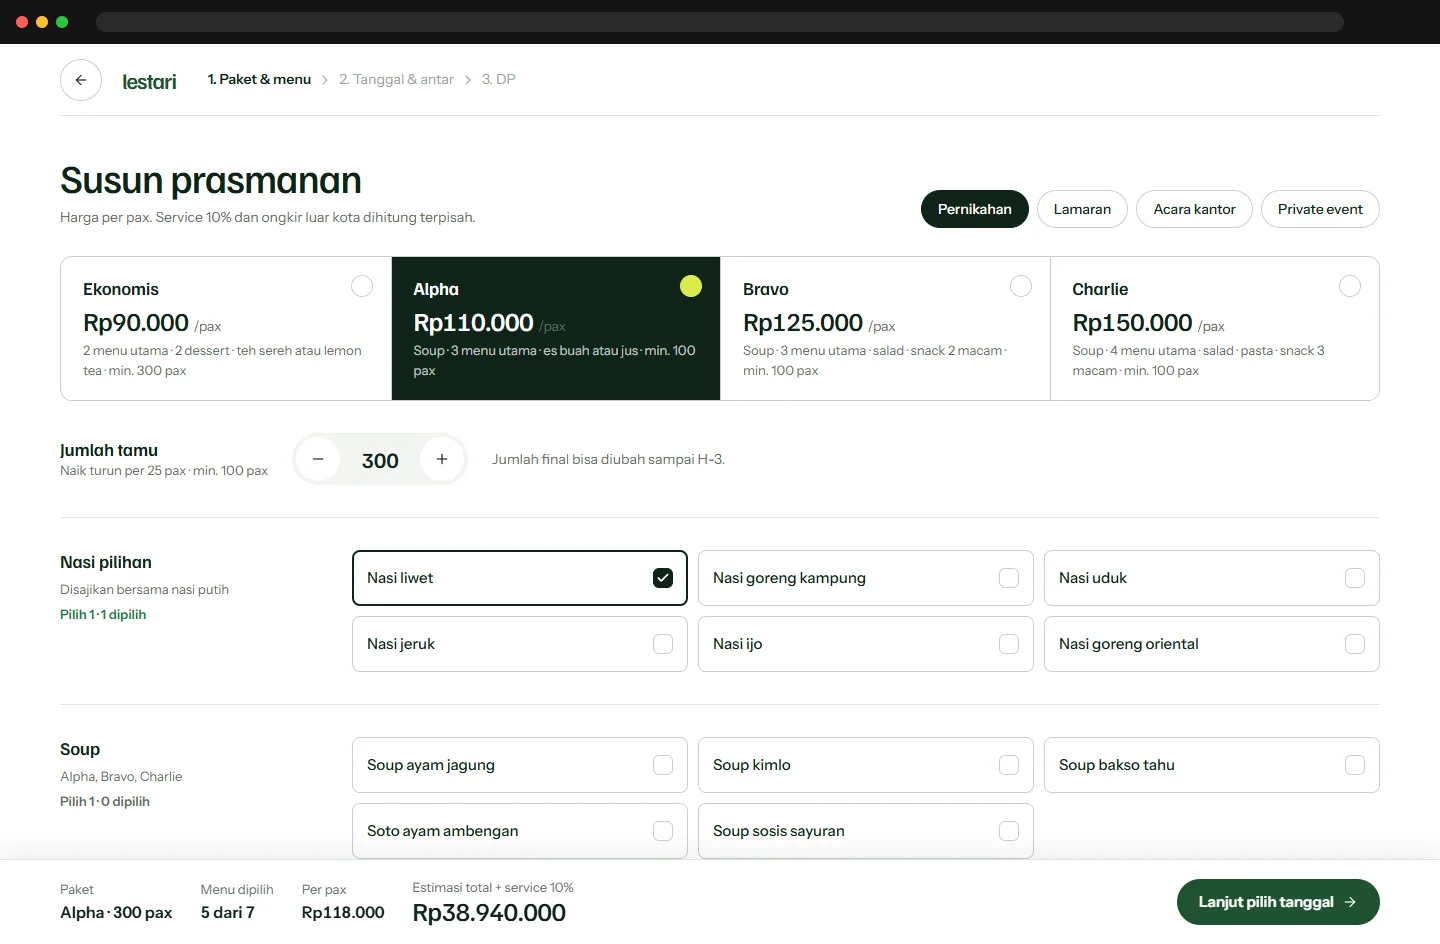Click the Rp118.000 per pax value
Screen dimensions: 1440x944
pos(343,913)
